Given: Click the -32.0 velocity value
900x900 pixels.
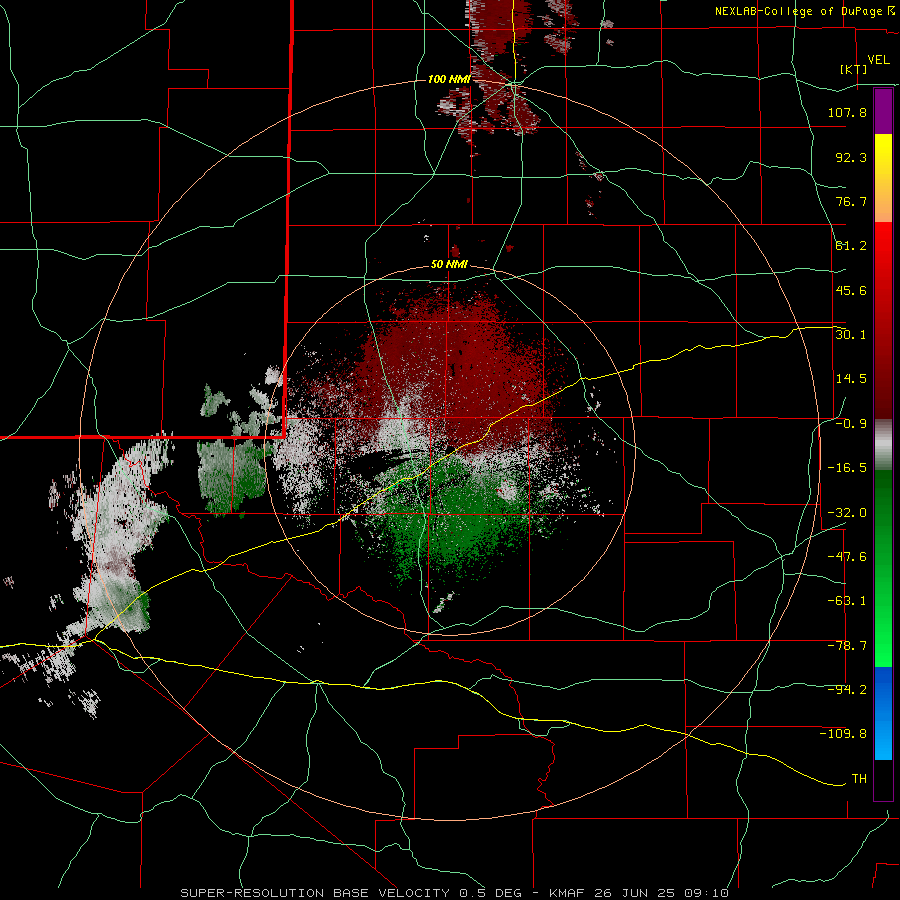Looking at the screenshot, I should [x=847, y=513].
